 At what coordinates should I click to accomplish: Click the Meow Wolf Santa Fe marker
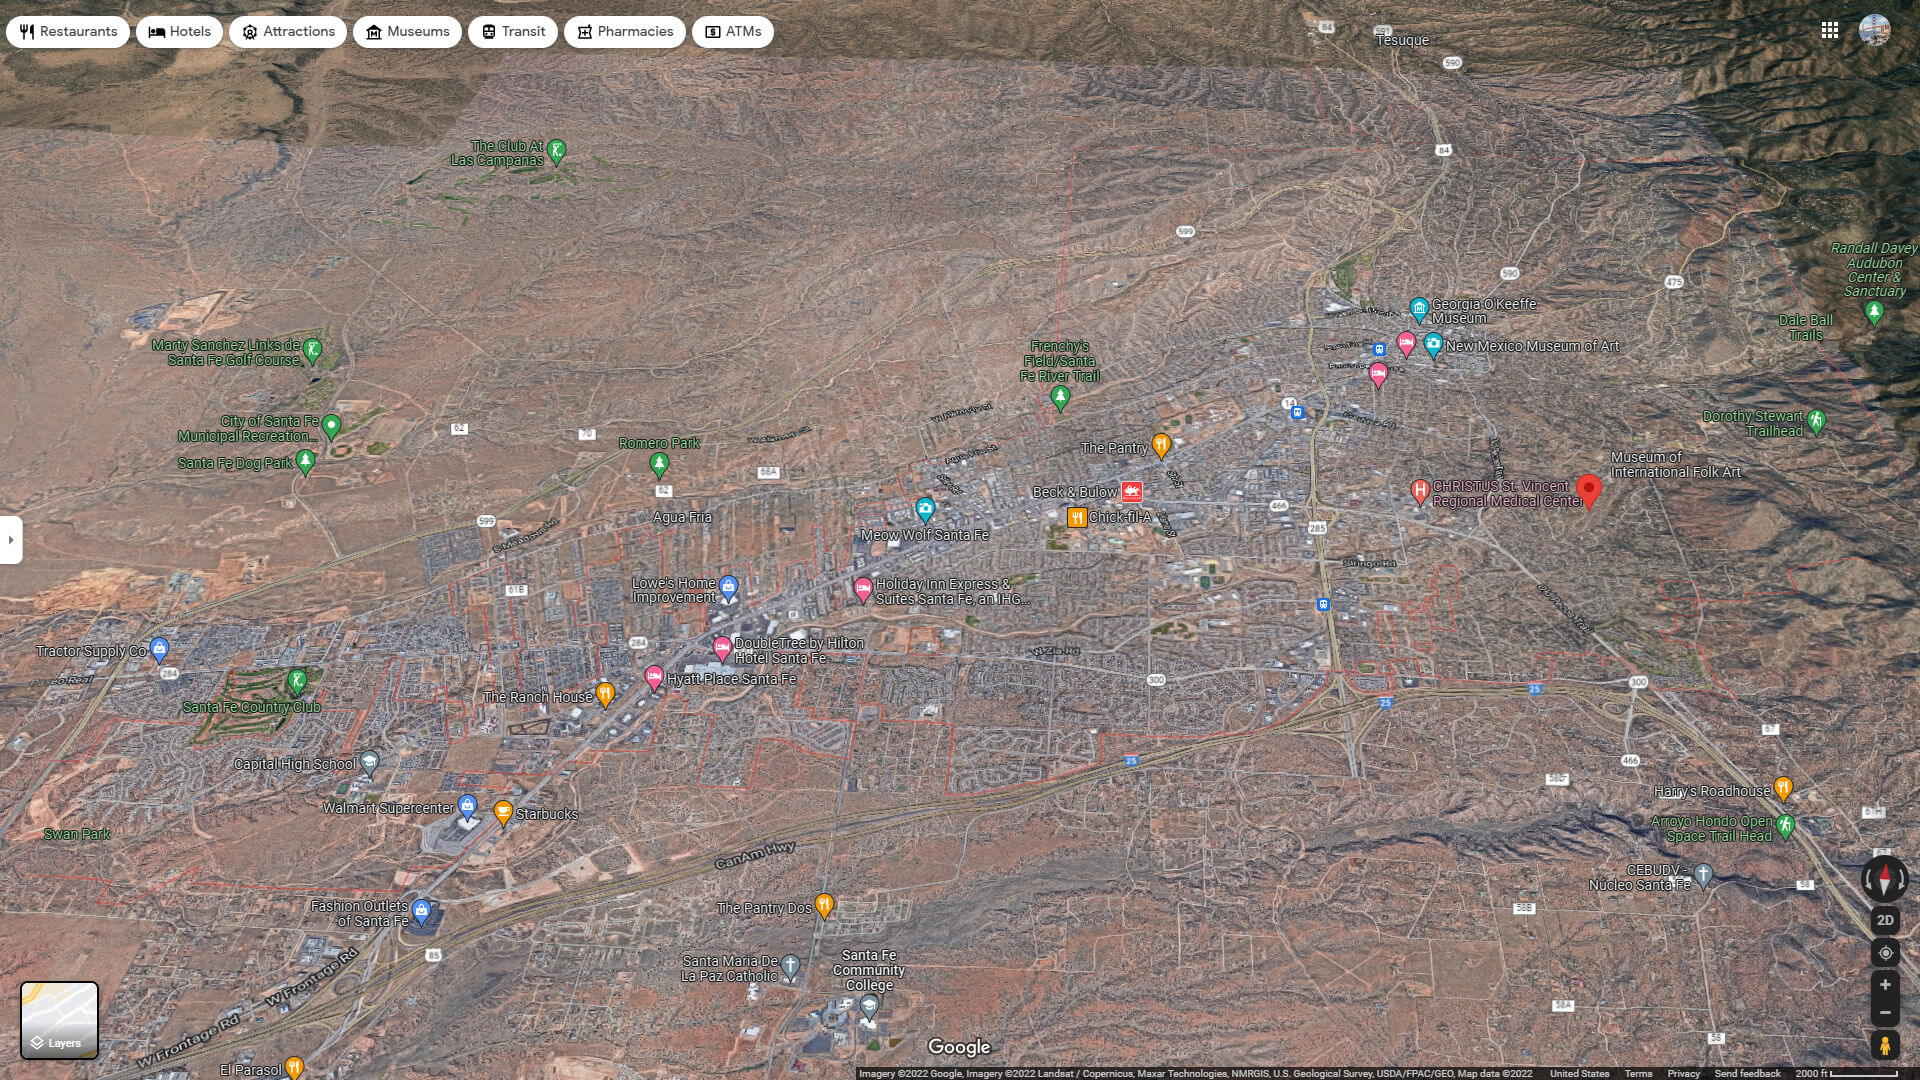(x=925, y=507)
